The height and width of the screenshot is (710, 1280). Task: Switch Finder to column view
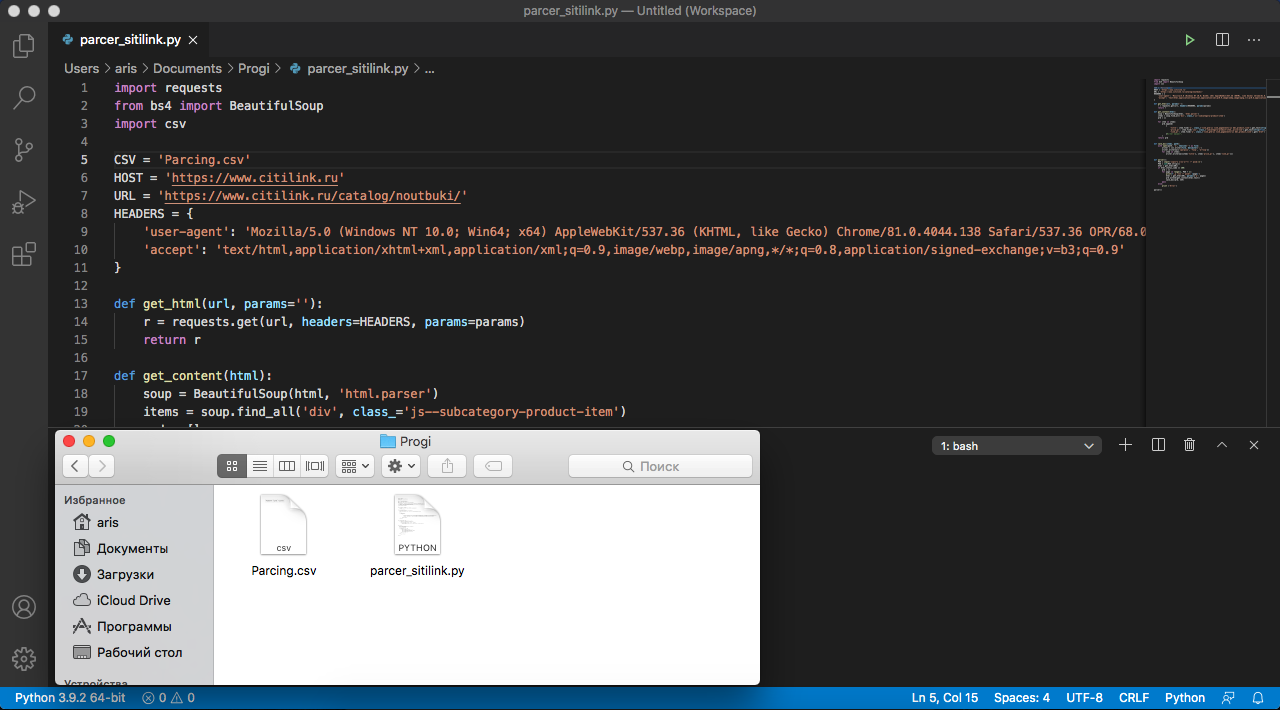coord(287,466)
